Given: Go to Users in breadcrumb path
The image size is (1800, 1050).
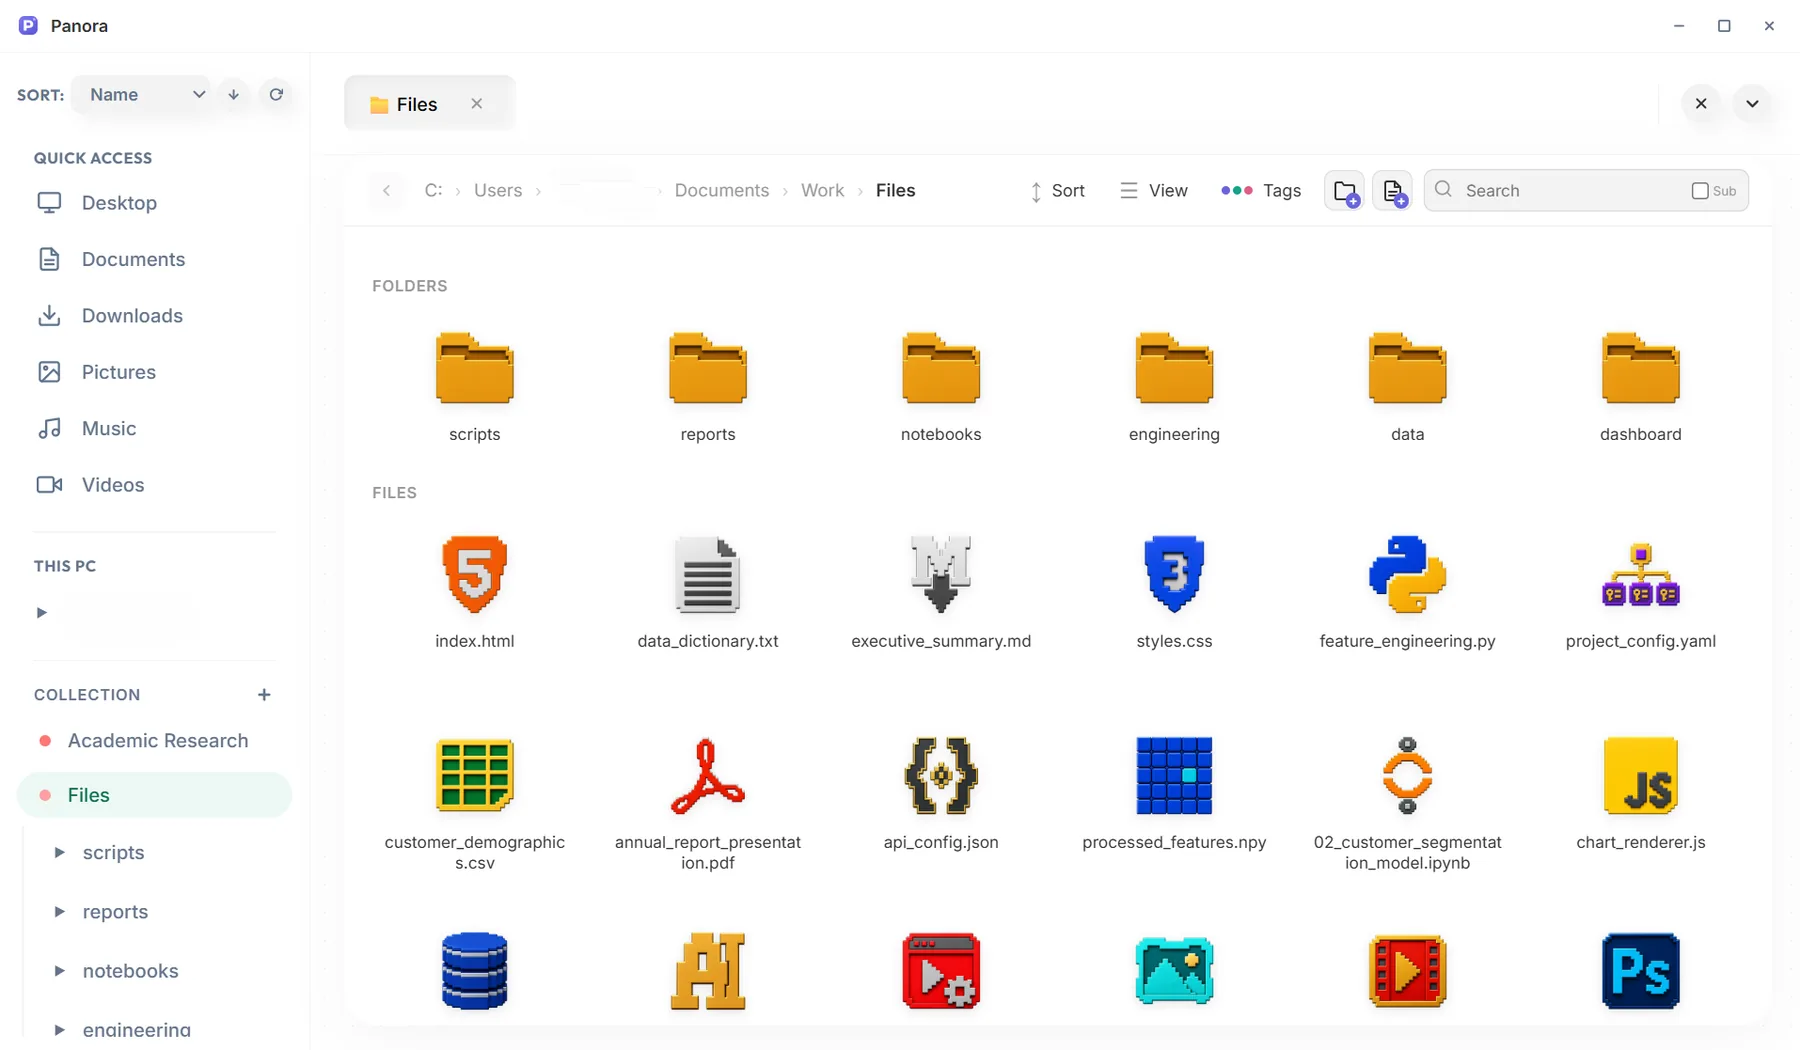Looking at the screenshot, I should point(498,190).
